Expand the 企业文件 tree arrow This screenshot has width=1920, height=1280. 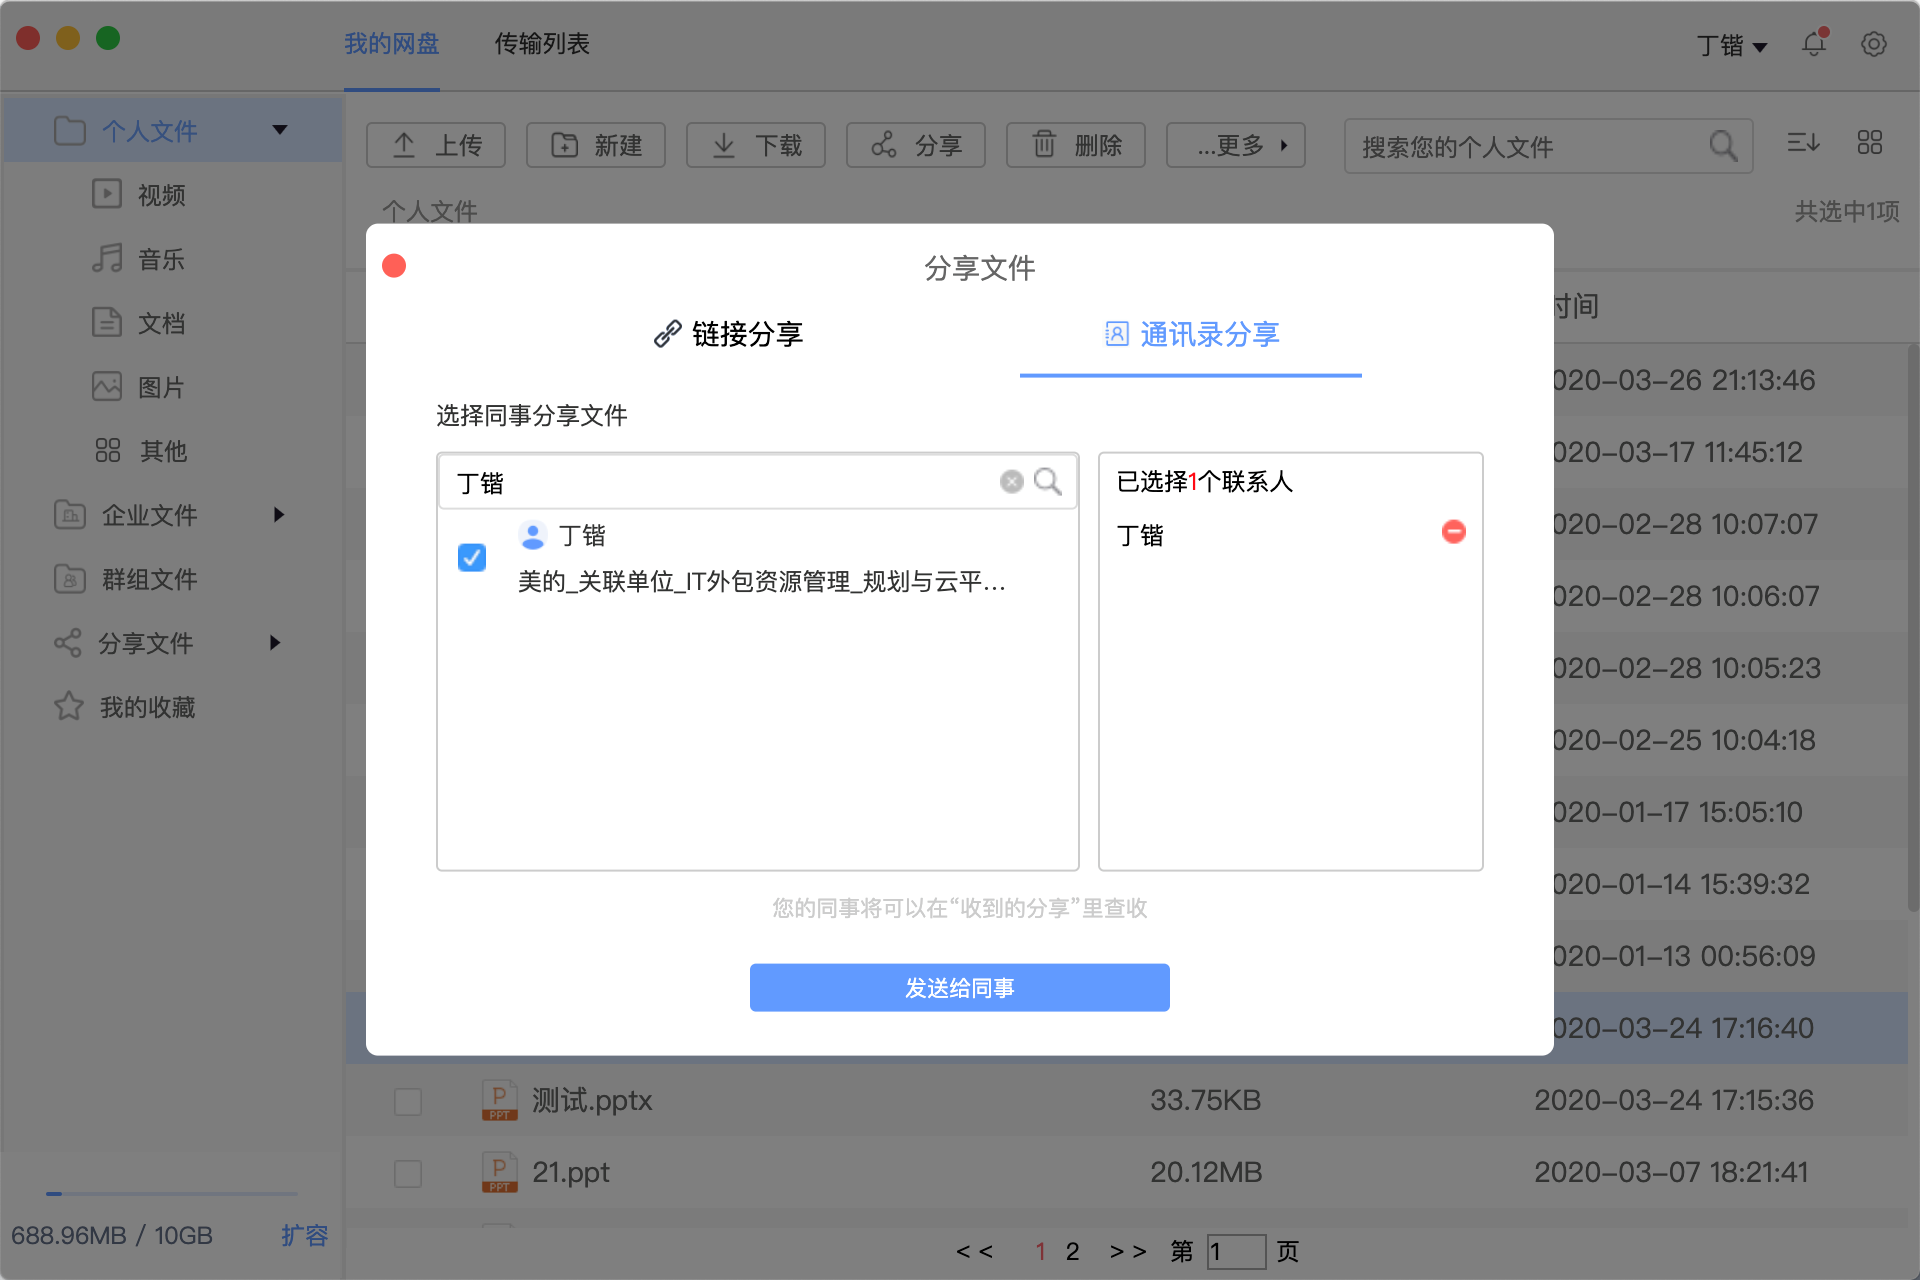[279, 515]
